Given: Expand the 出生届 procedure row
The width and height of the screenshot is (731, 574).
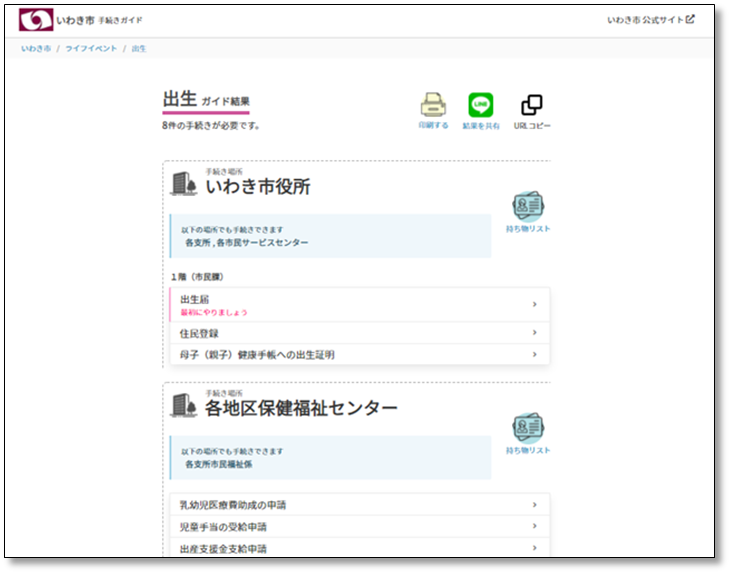Looking at the screenshot, I should click(360, 304).
